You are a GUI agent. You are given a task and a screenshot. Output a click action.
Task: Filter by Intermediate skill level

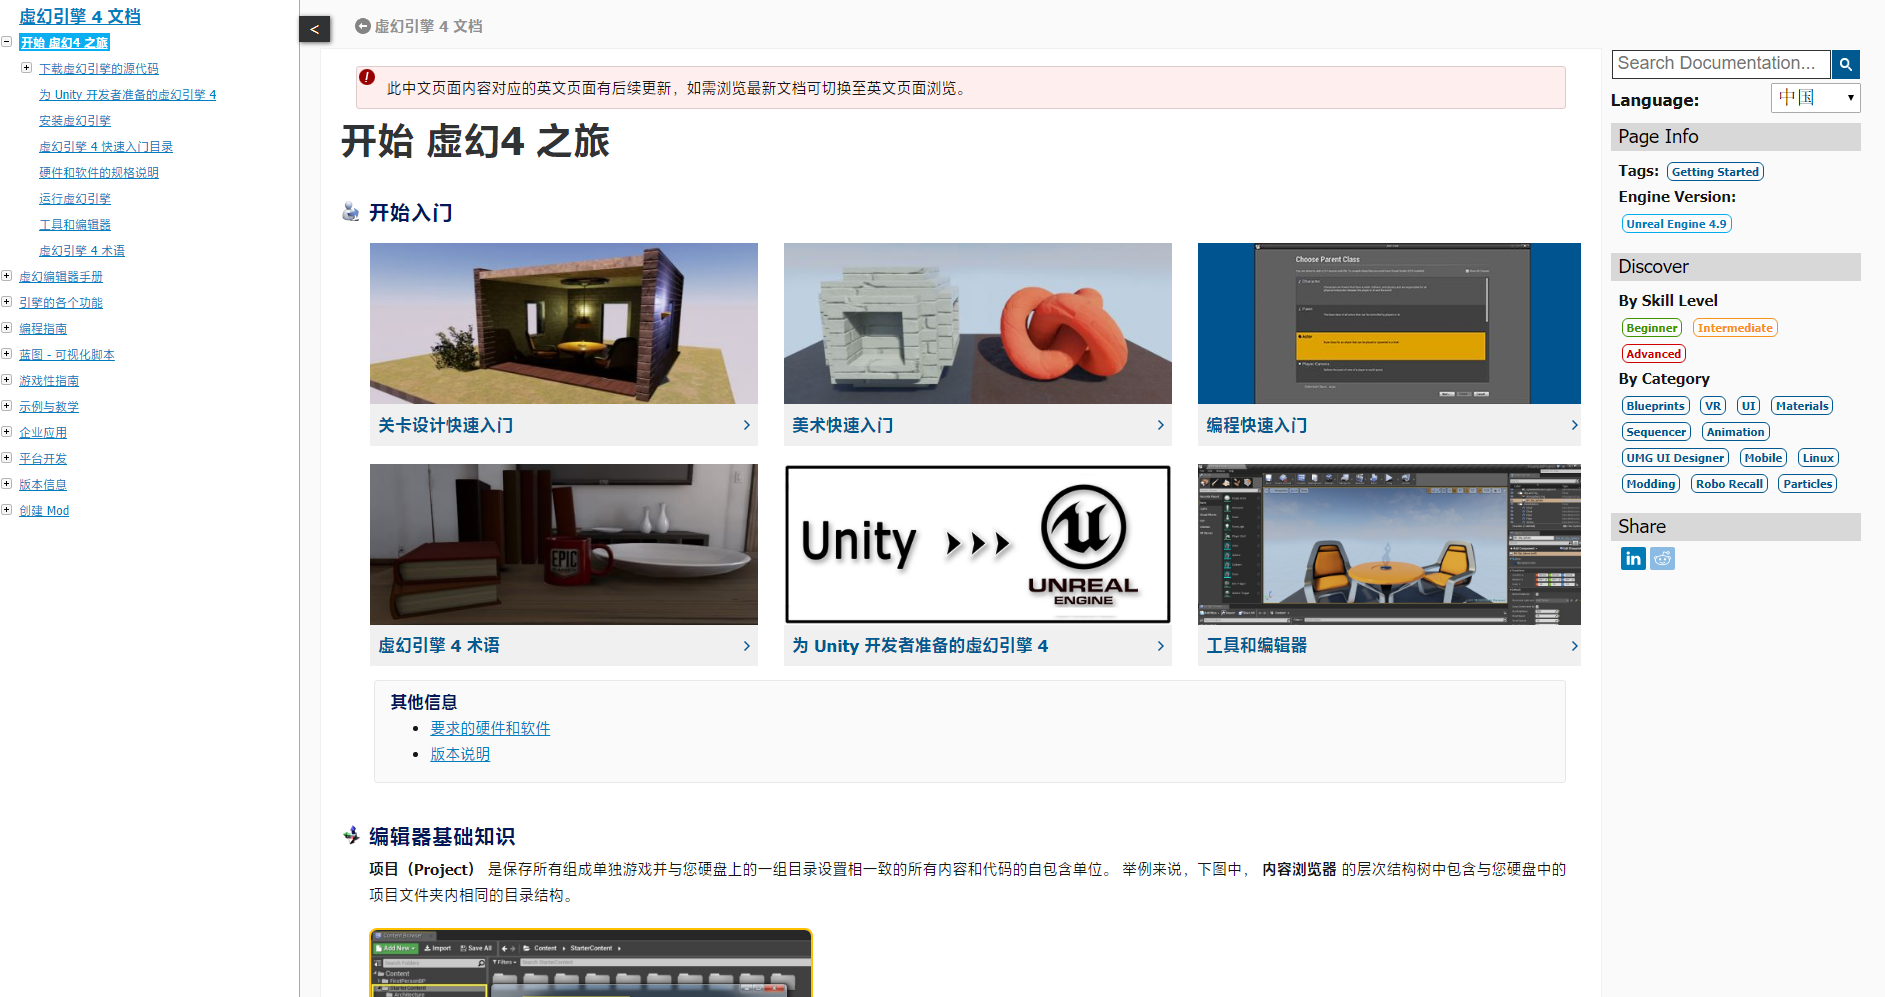1735,328
